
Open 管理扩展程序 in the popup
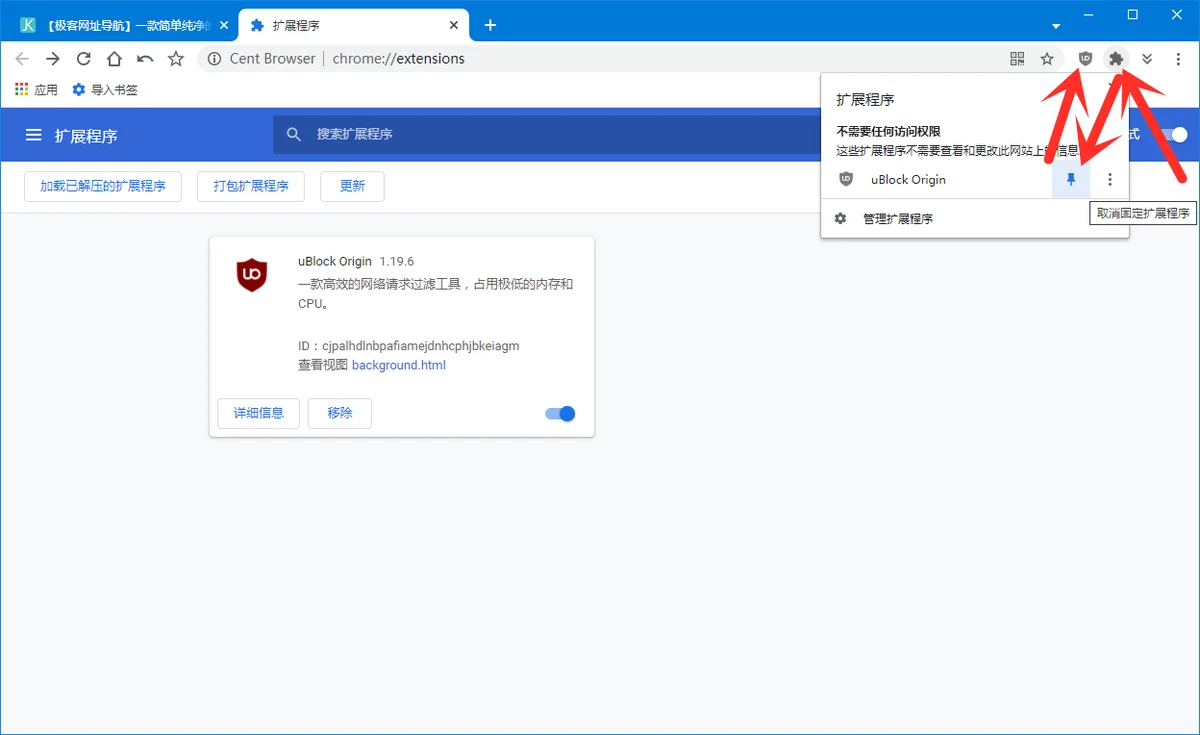[x=975, y=218]
